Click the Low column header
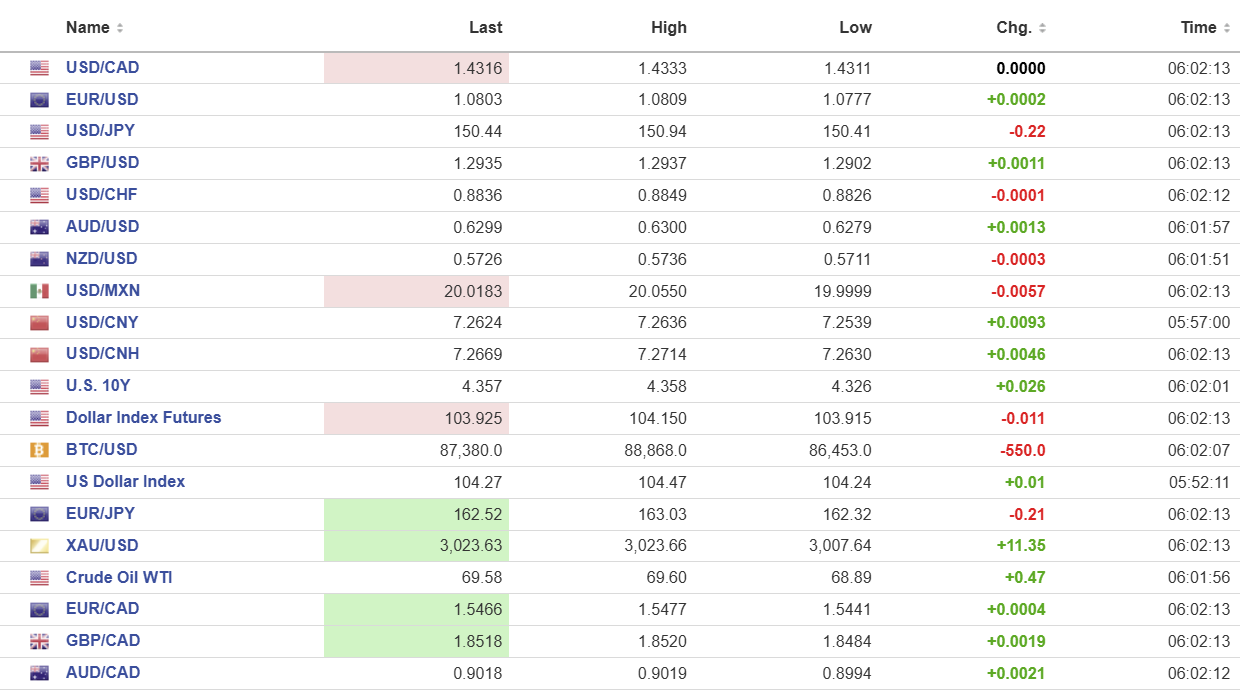Screen dimensions: 1240x693 click(x=855, y=28)
